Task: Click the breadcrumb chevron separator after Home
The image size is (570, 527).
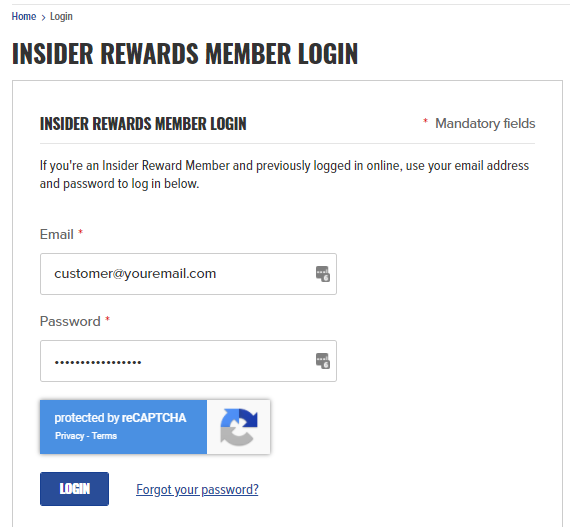Action: (x=43, y=17)
